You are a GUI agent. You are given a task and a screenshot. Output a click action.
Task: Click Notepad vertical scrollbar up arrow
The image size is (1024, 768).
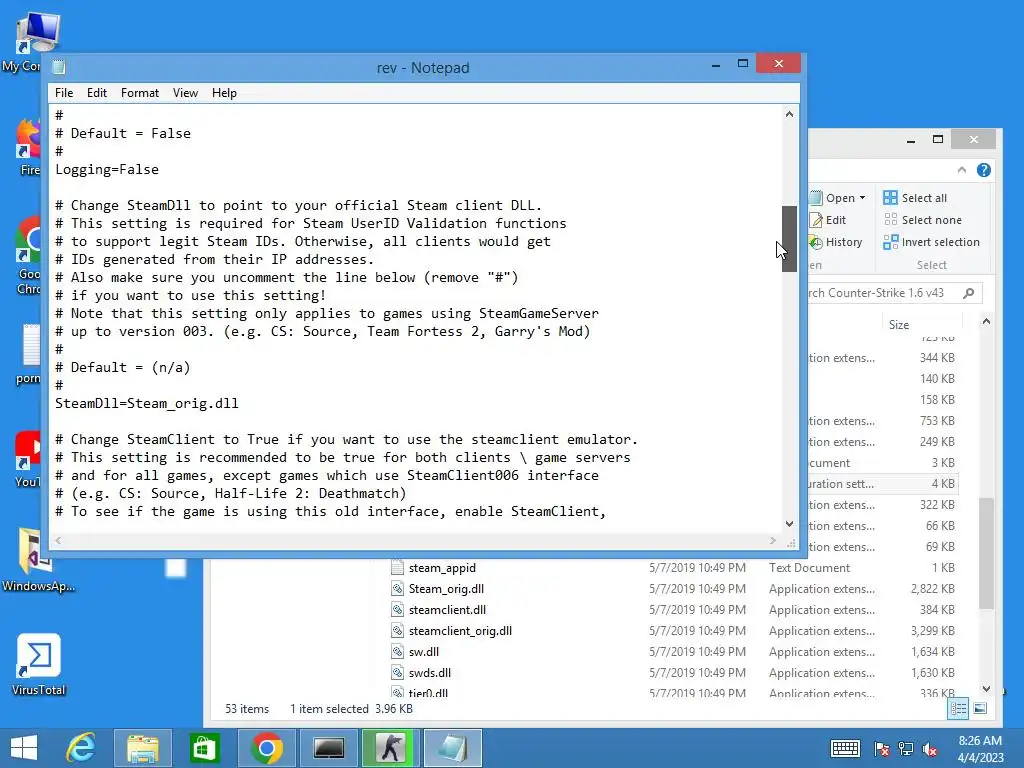click(x=789, y=114)
